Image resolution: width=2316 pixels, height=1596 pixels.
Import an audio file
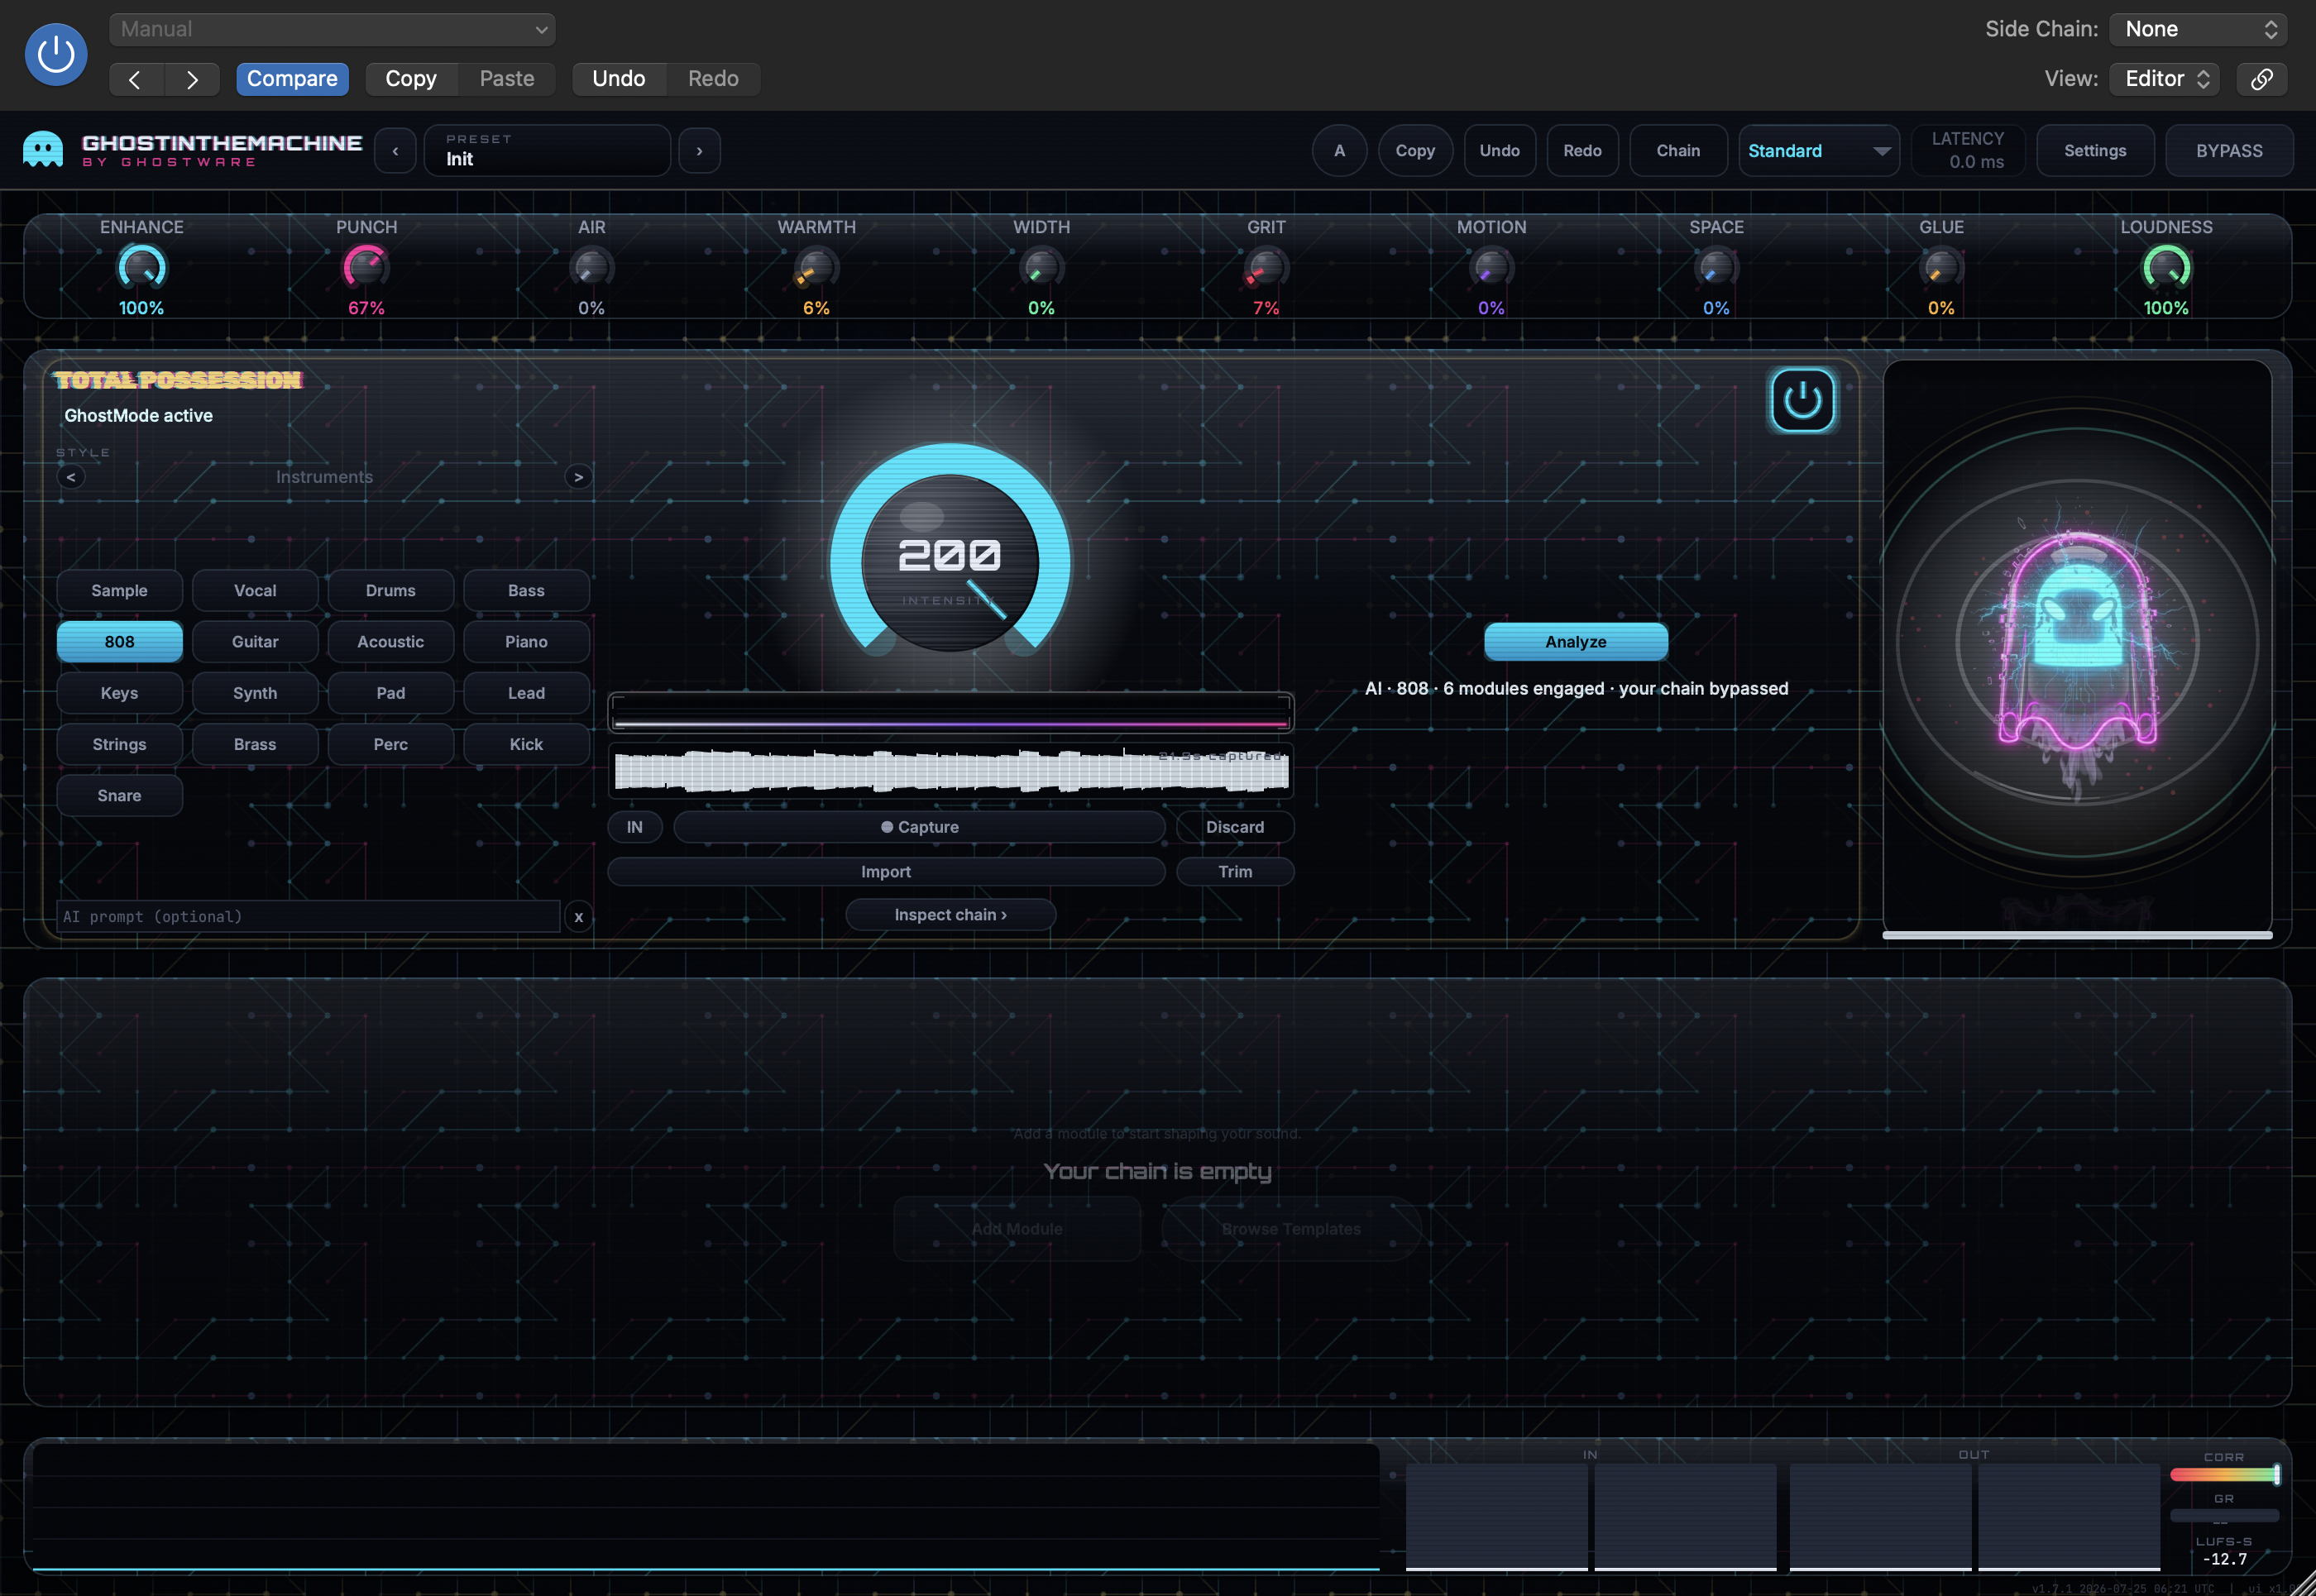coord(886,872)
